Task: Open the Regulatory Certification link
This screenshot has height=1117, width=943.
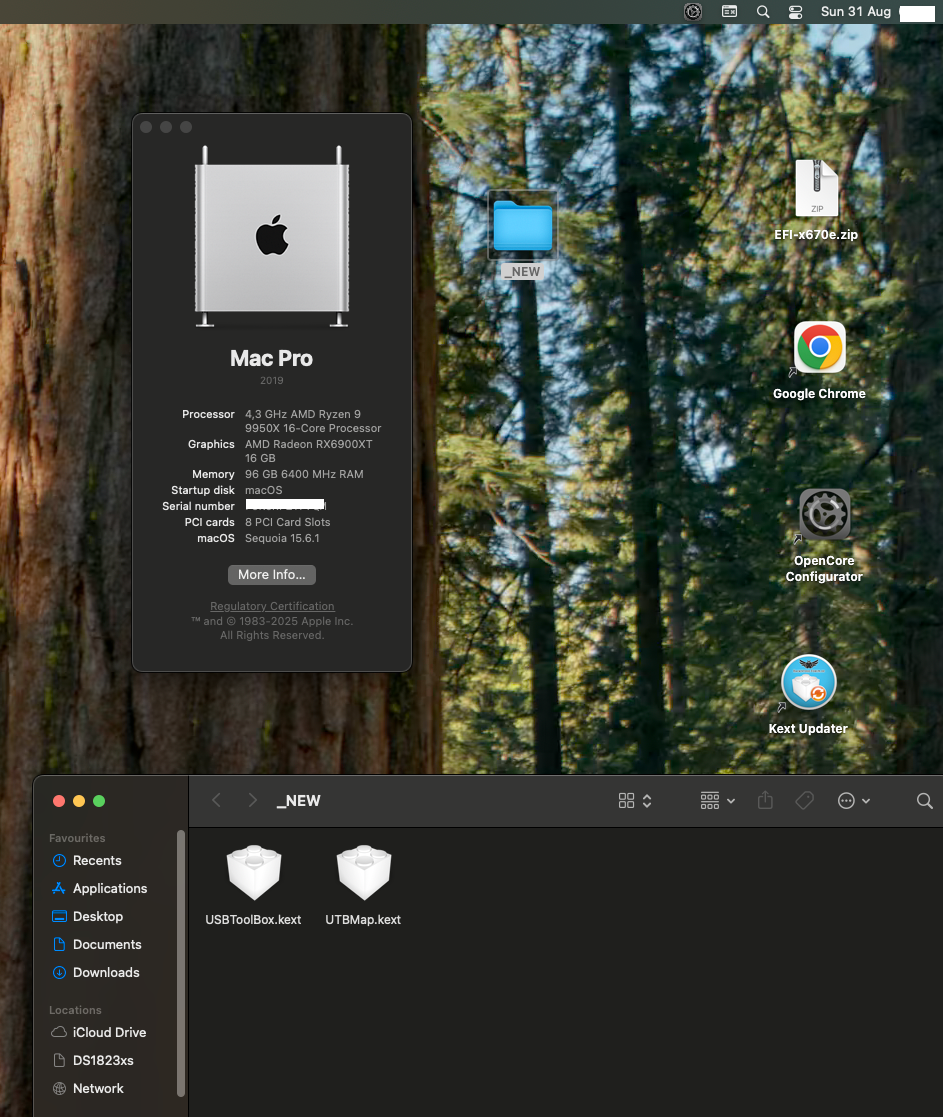Action: (272, 606)
